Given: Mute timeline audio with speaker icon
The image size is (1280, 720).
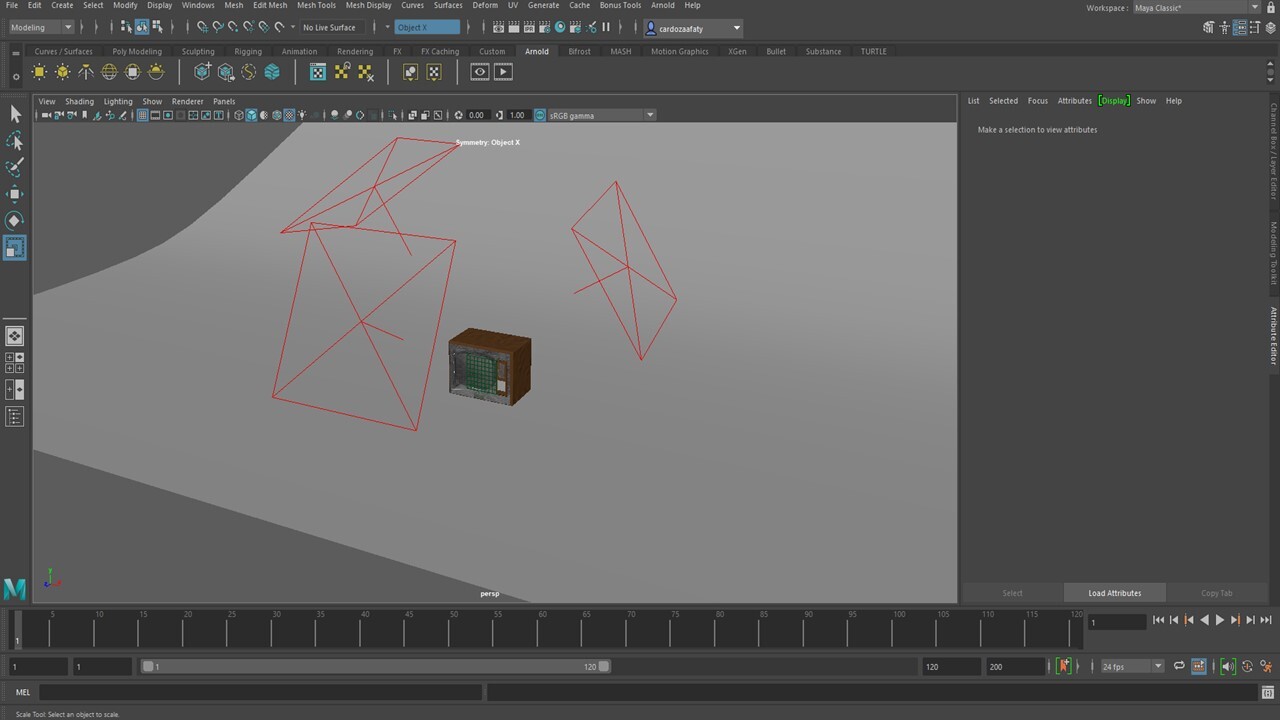Looking at the screenshot, I should 1228,666.
